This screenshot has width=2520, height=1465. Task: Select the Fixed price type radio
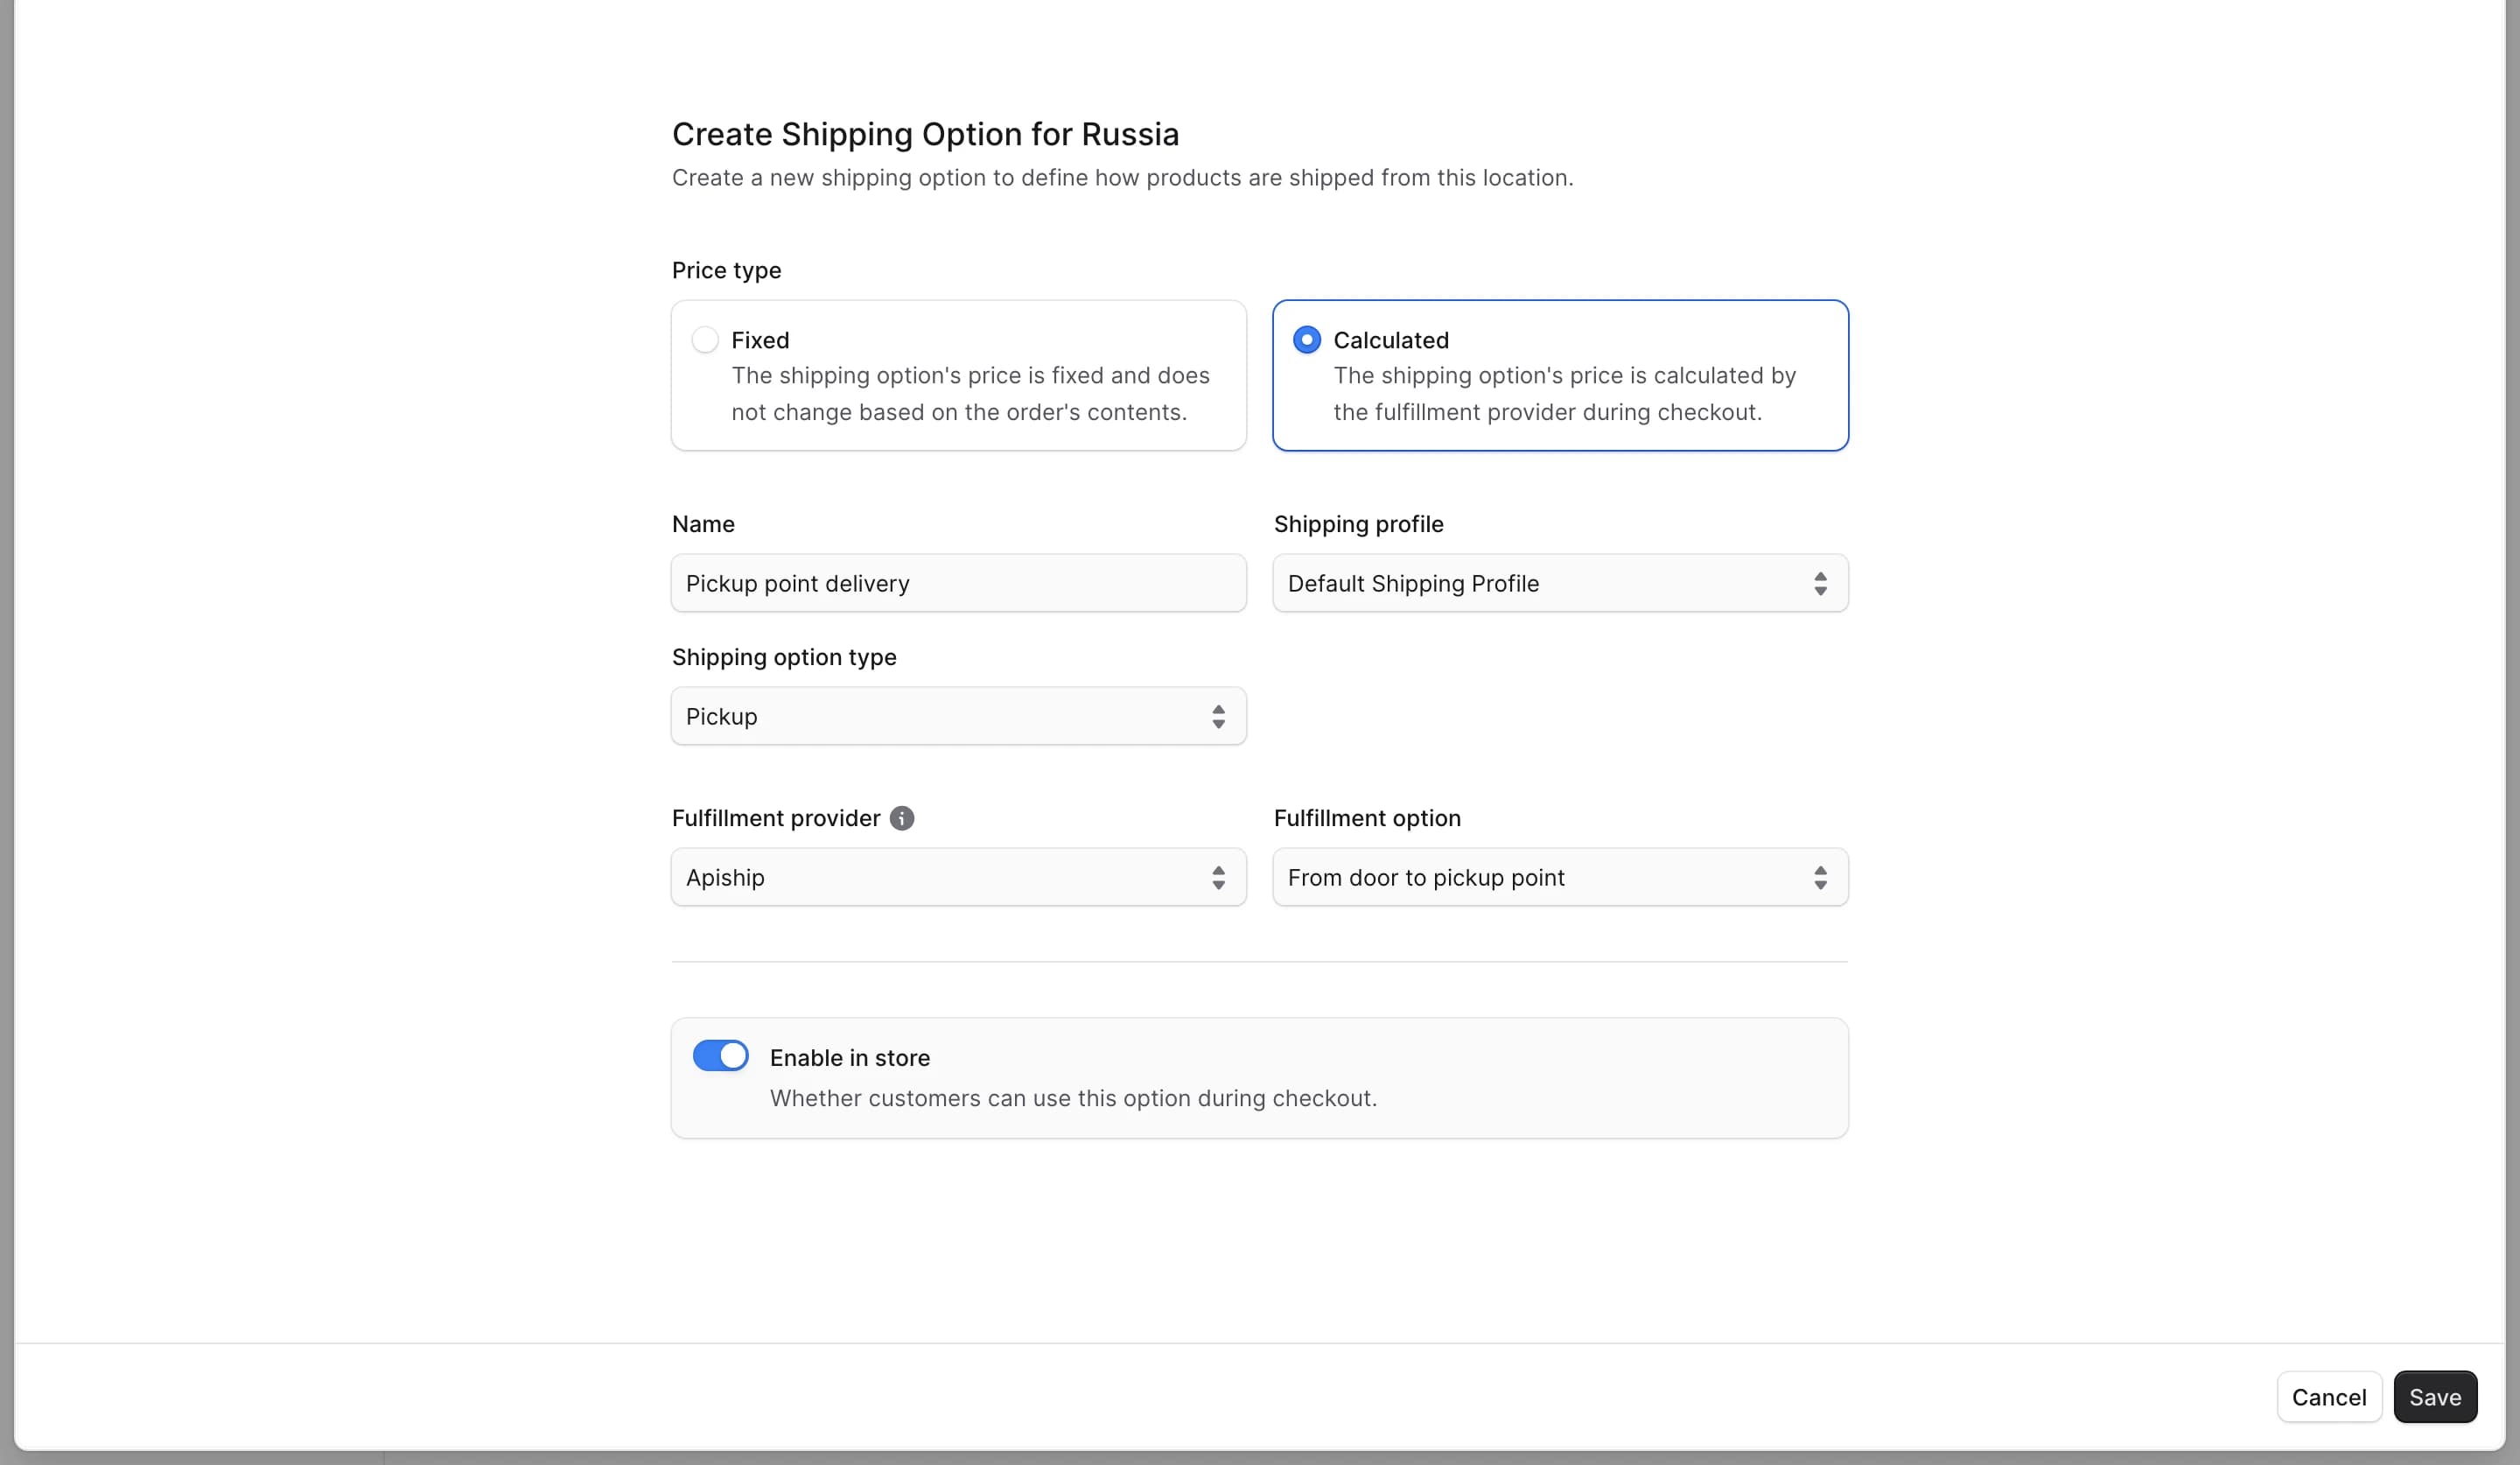point(705,340)
